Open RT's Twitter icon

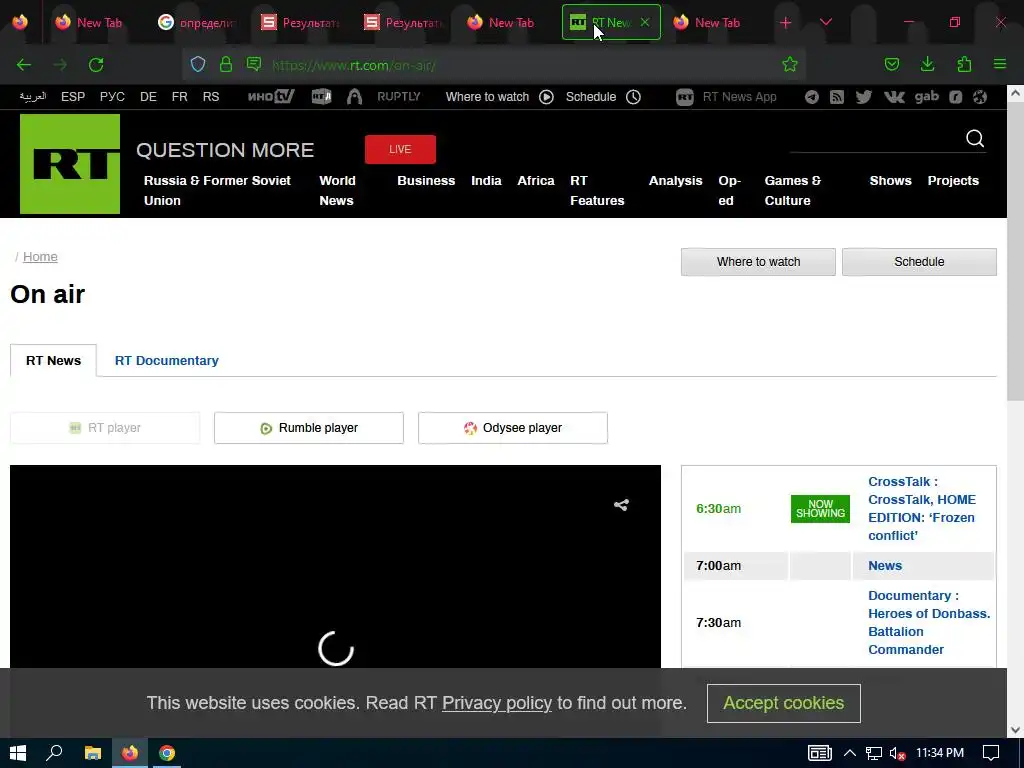(x=863, y=97)
